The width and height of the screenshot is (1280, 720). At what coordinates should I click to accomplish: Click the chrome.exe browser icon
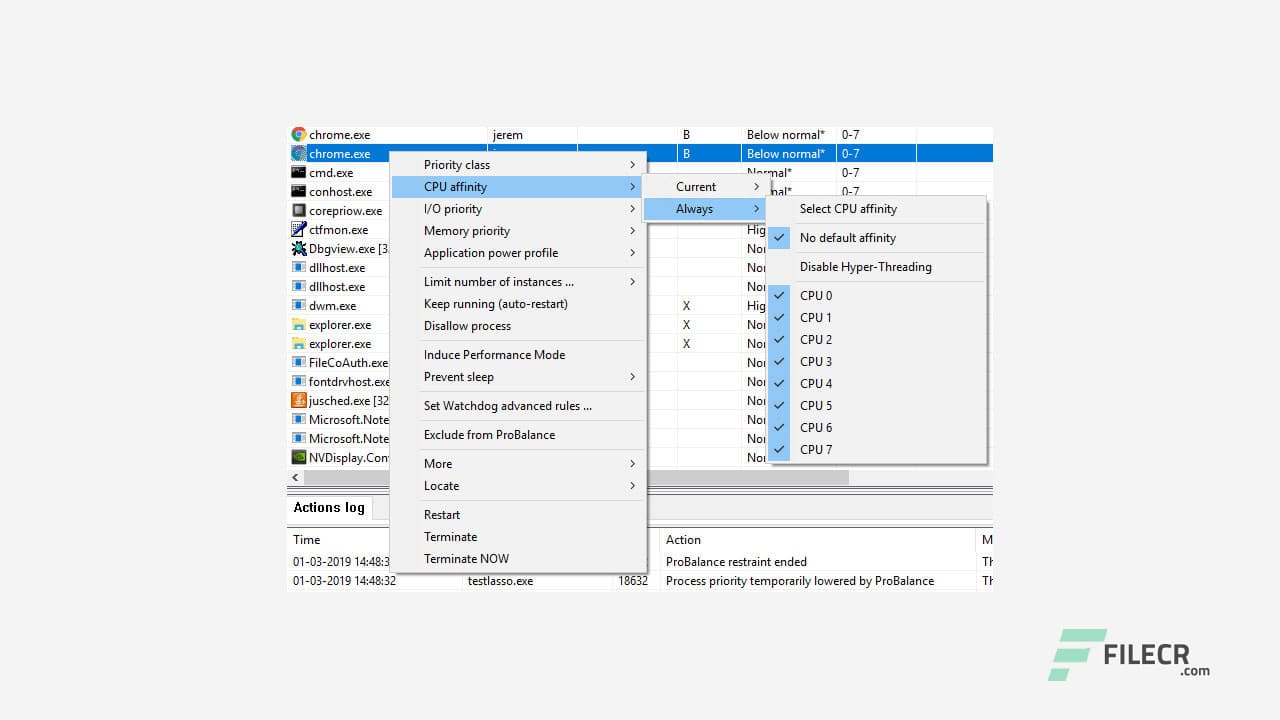tap(298, 134)
